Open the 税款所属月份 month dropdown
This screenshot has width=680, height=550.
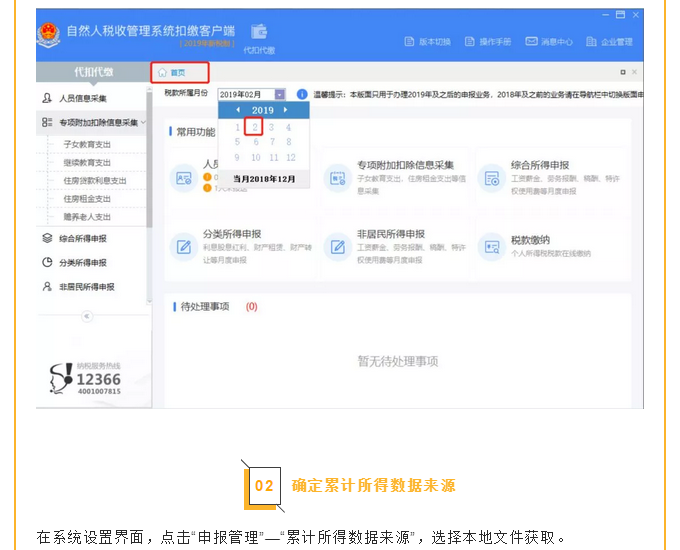point(280,94)
